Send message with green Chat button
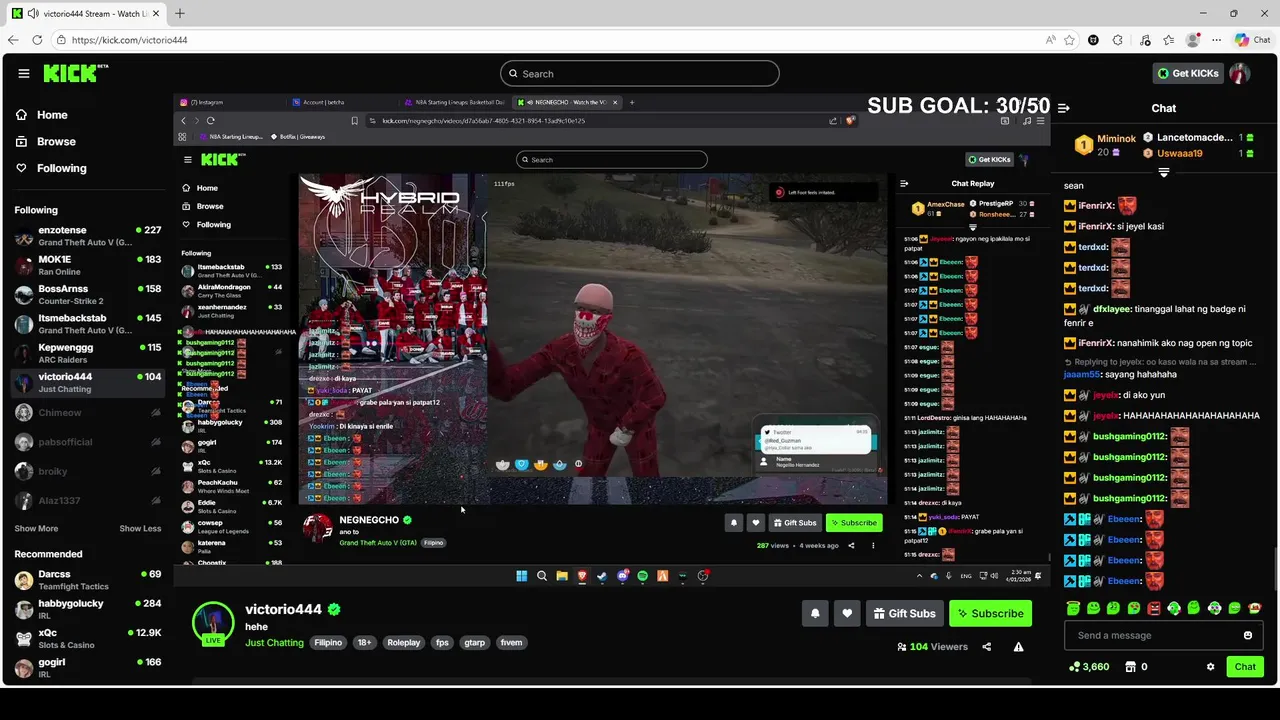1280x720 pixels. coord(1245,667)
